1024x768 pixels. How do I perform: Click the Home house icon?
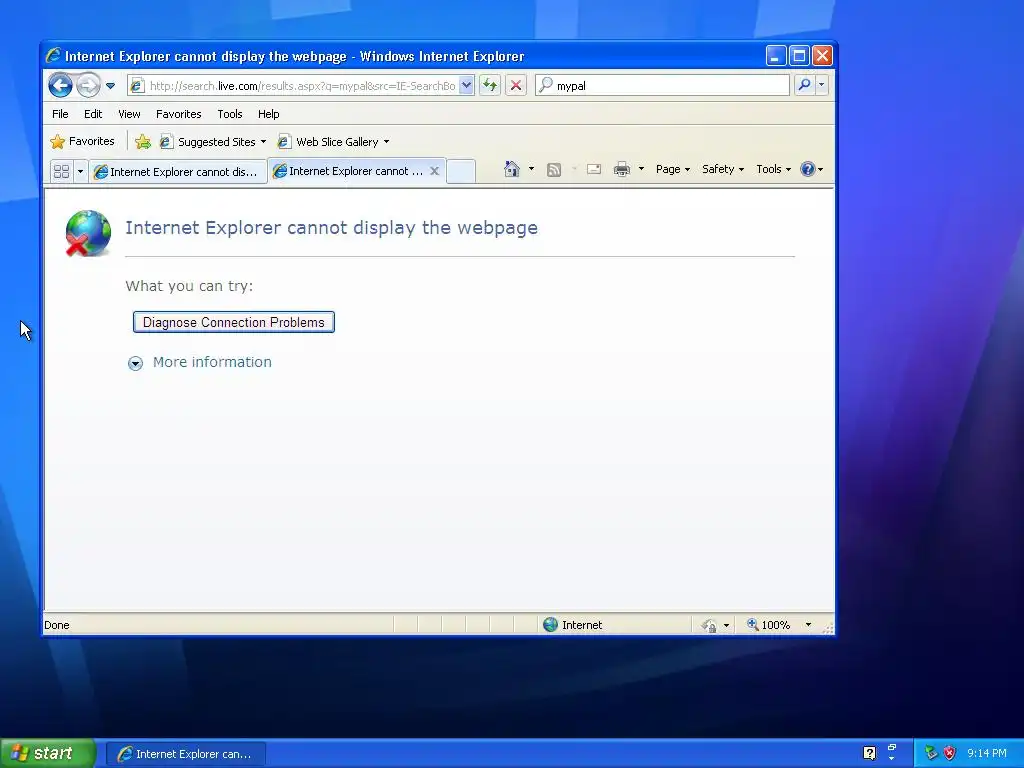pyautogui.click(x=511, y=169)
